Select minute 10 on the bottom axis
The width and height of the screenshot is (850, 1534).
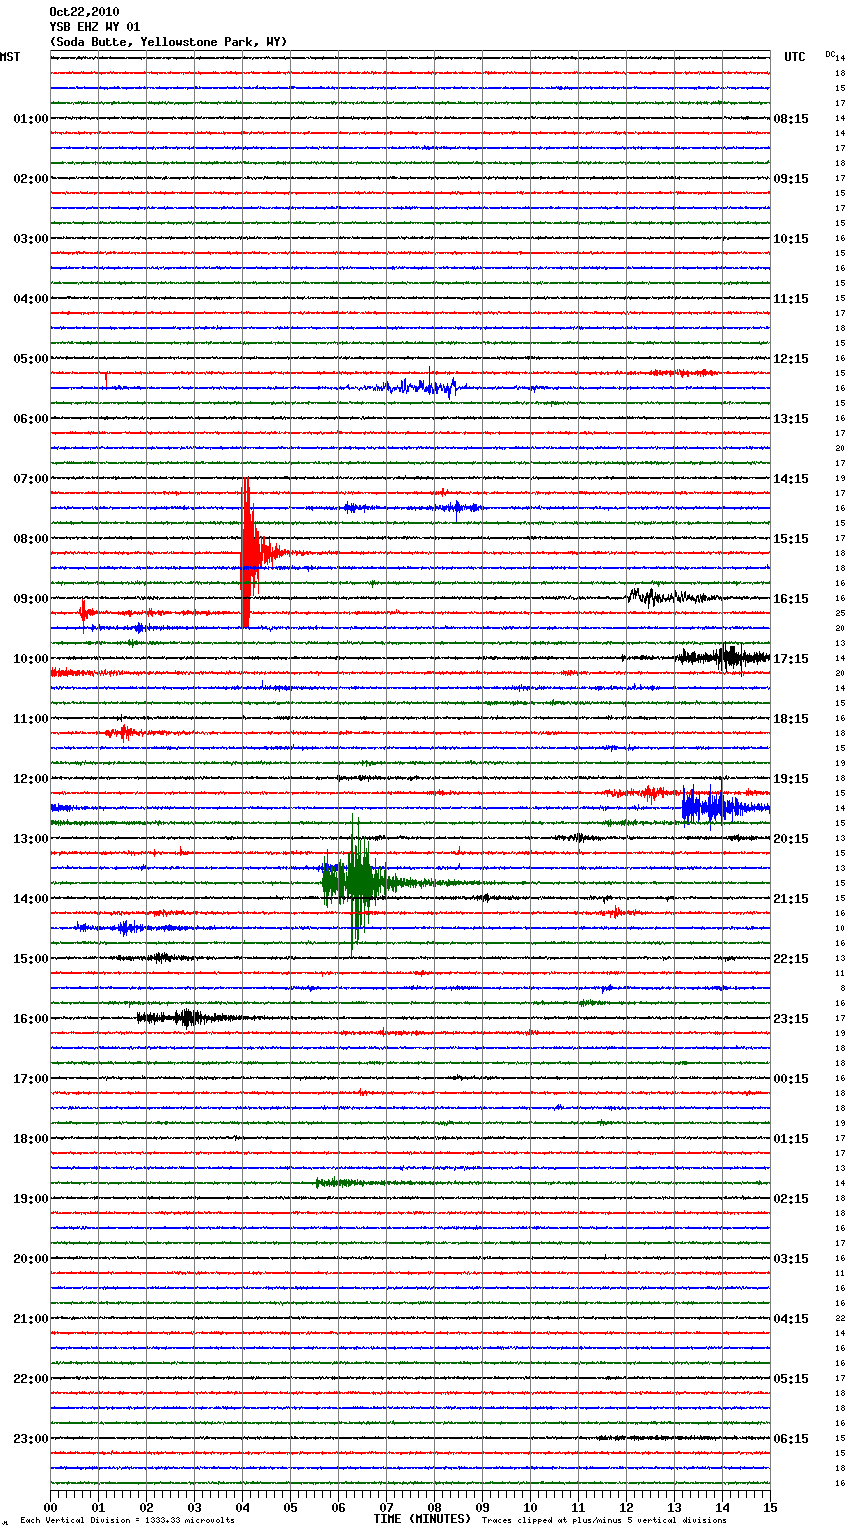pos(530,1507)
